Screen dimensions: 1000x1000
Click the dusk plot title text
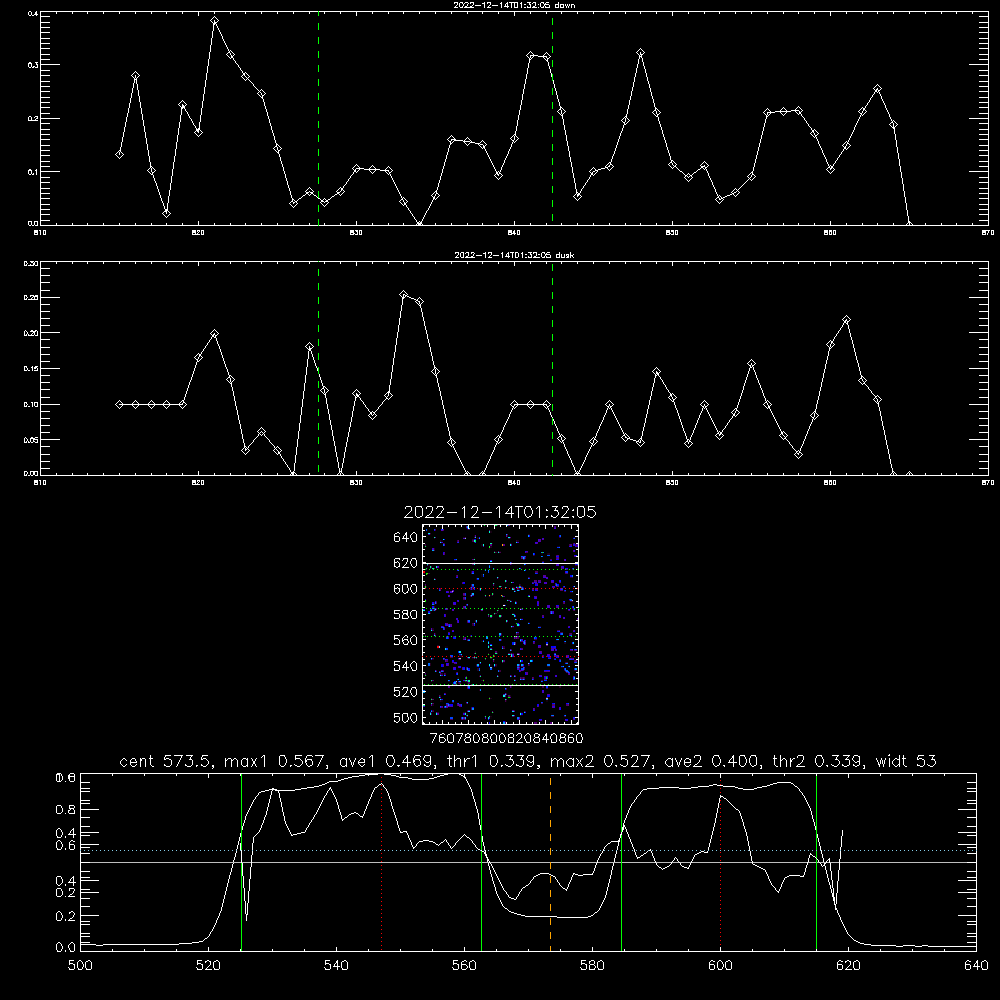point(514,255)
